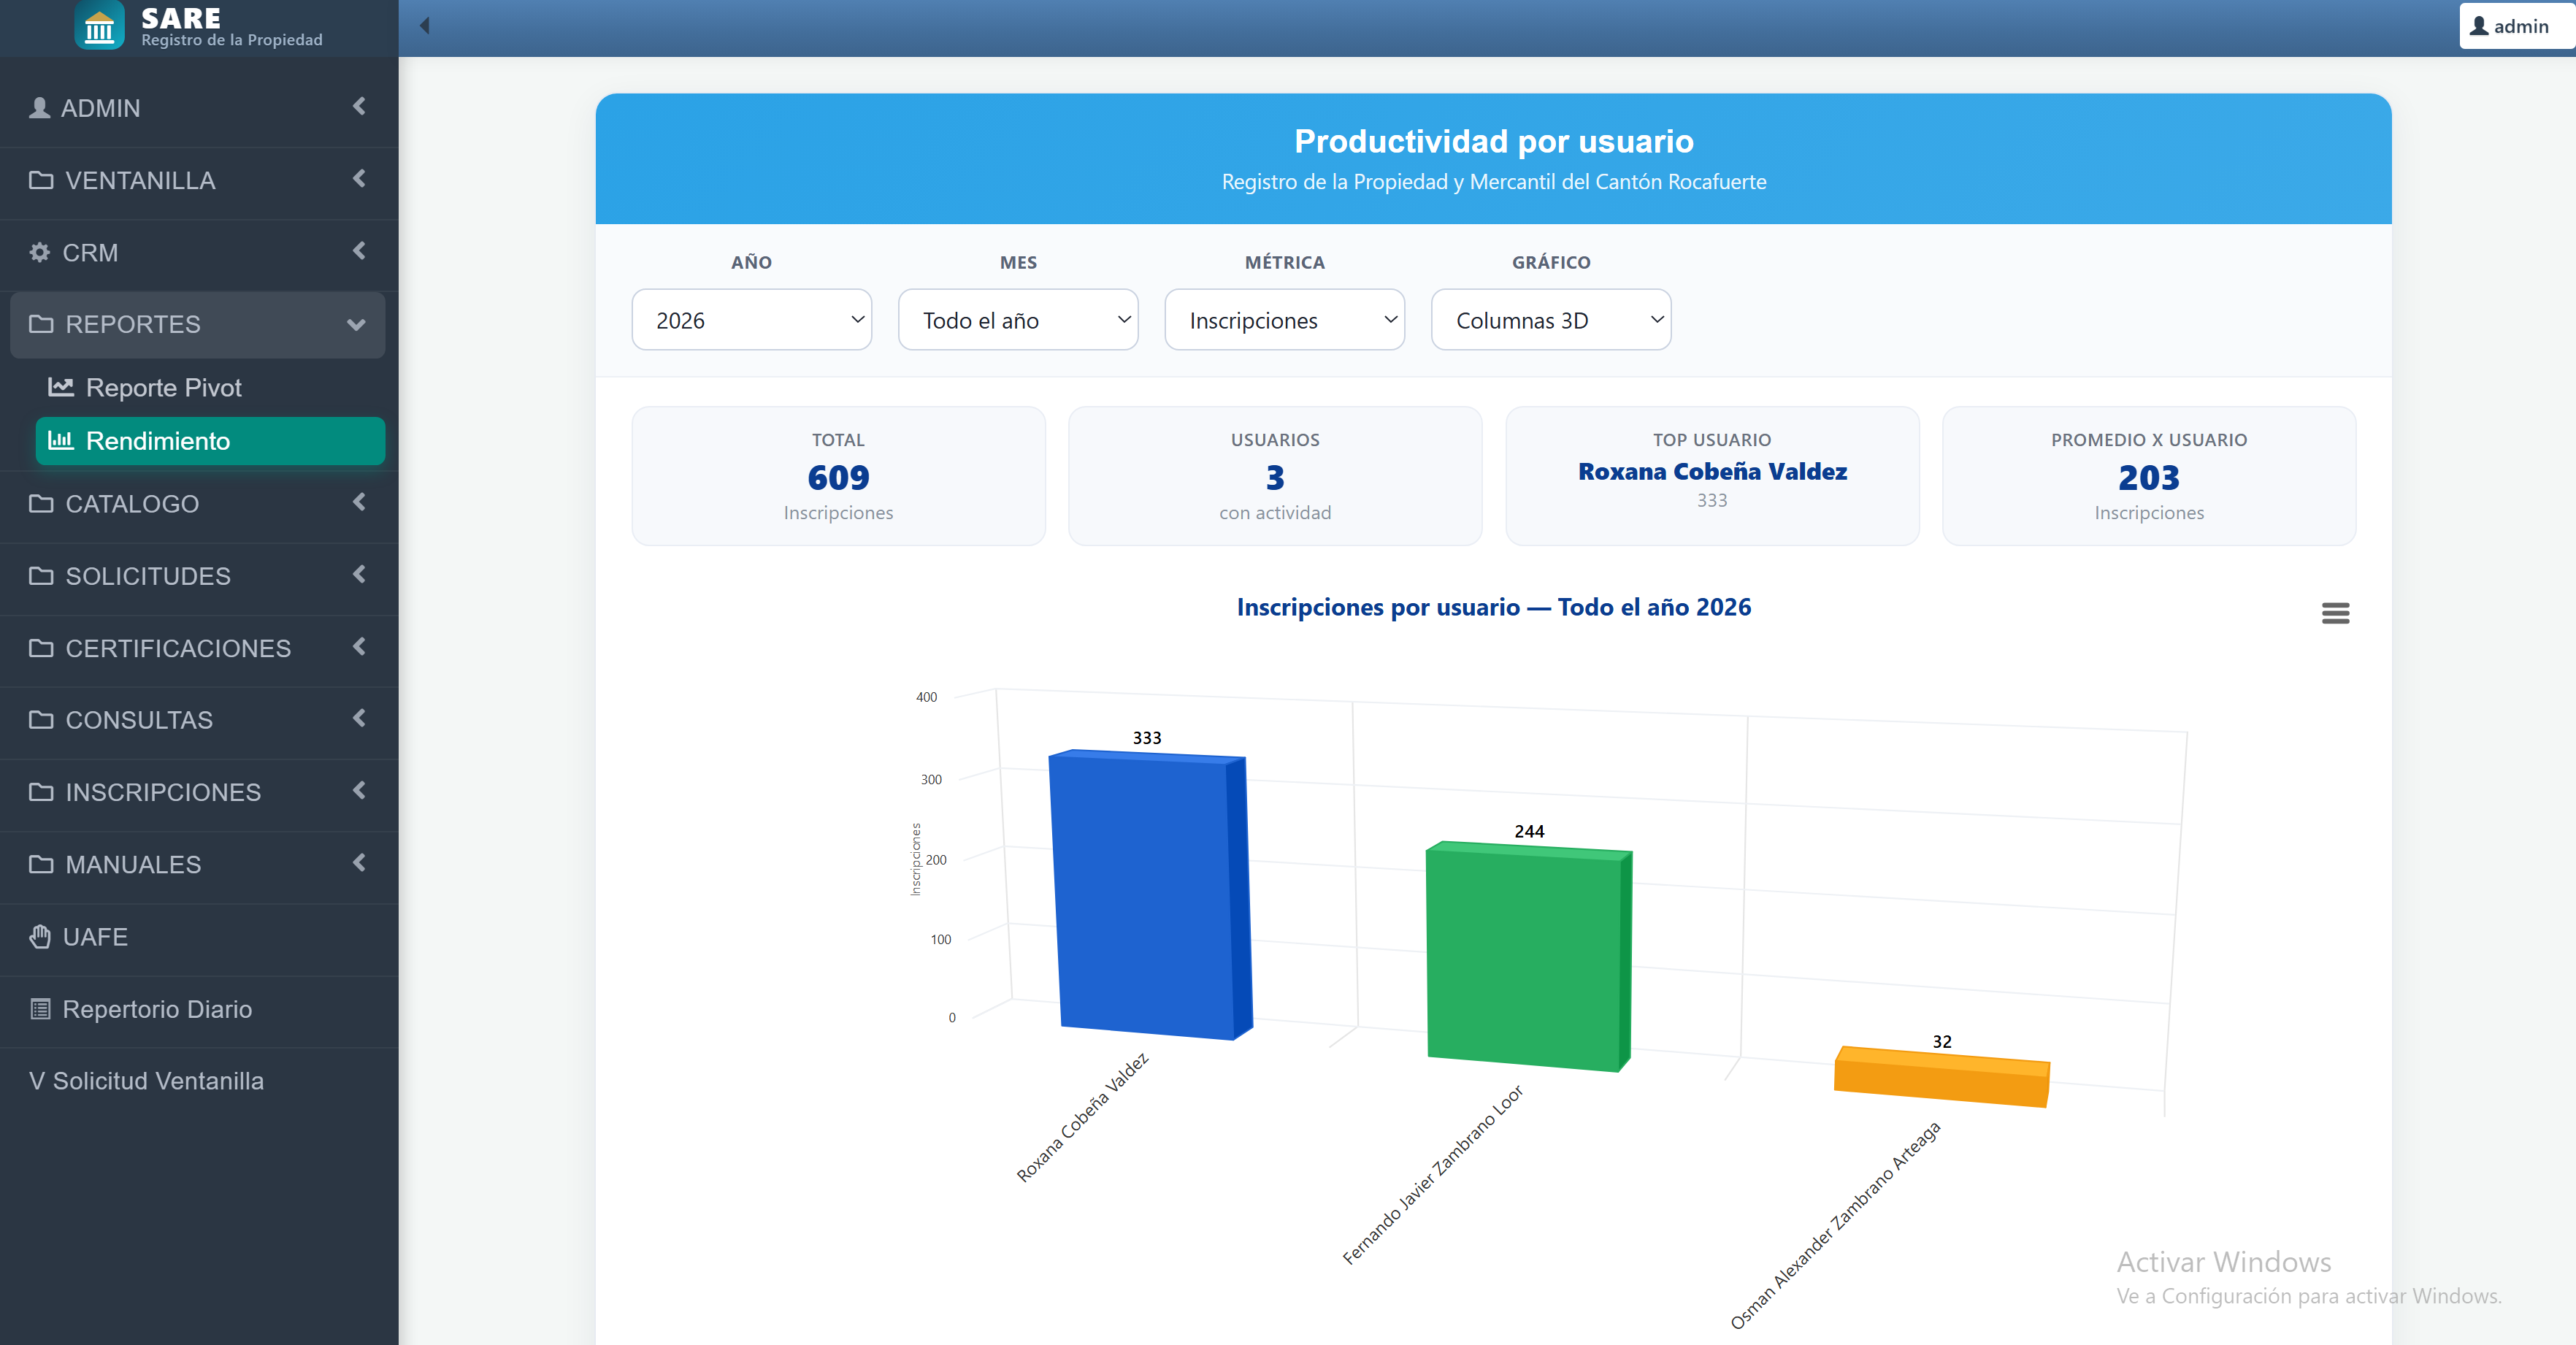
Task: Click the chart title Inscripciones por usuario
Action: click(x=1494, y=607)
